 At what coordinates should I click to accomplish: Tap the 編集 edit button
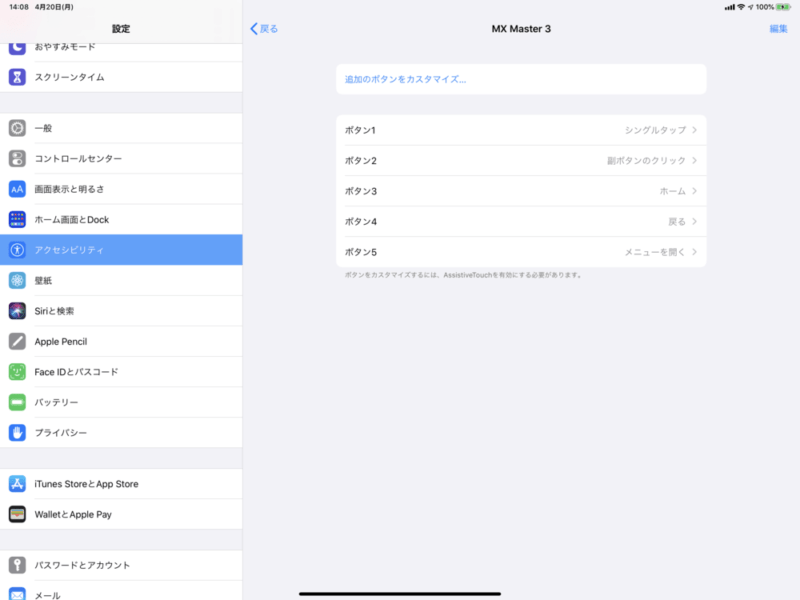[778, 29]
